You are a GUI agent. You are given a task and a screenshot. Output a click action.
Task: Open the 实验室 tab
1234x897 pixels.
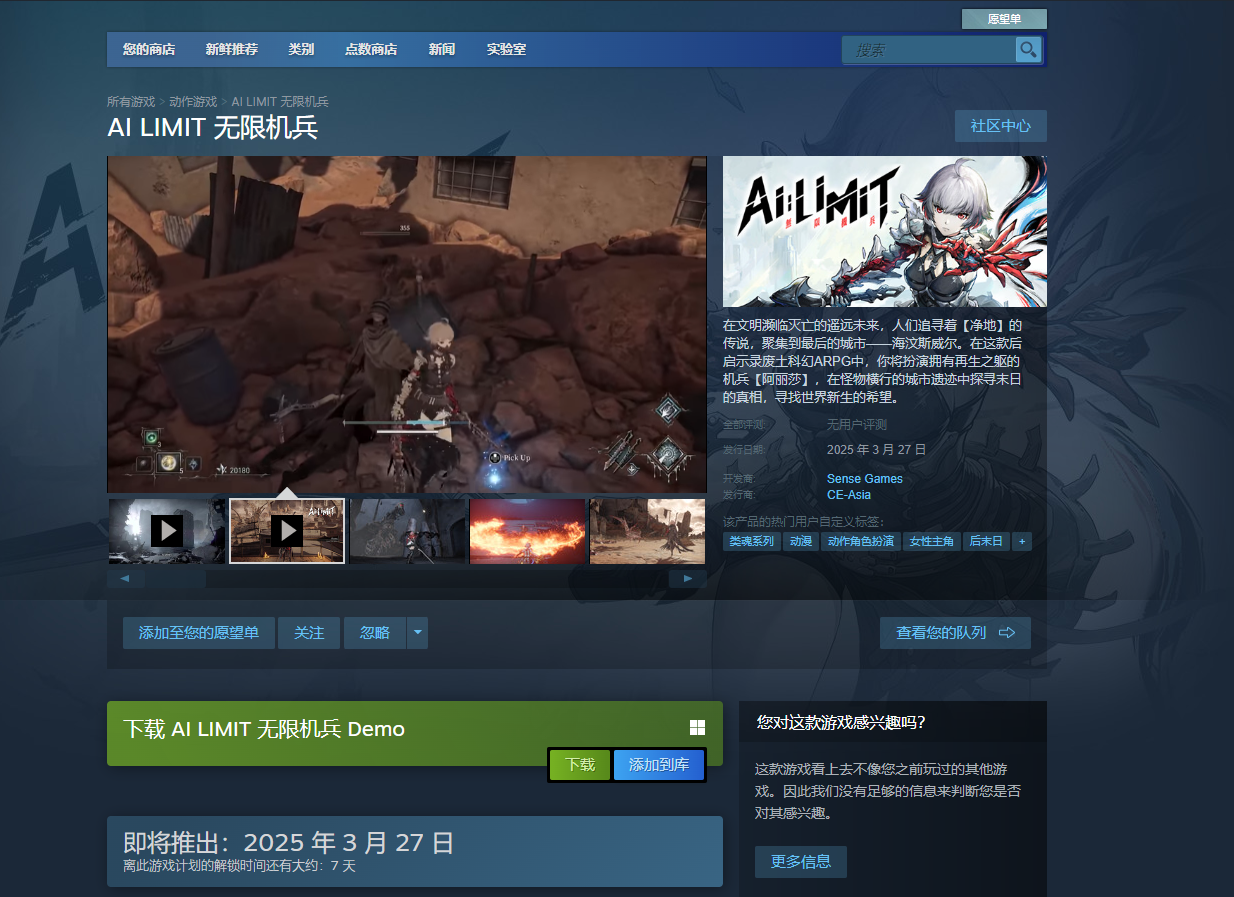(x=506, y=49)
